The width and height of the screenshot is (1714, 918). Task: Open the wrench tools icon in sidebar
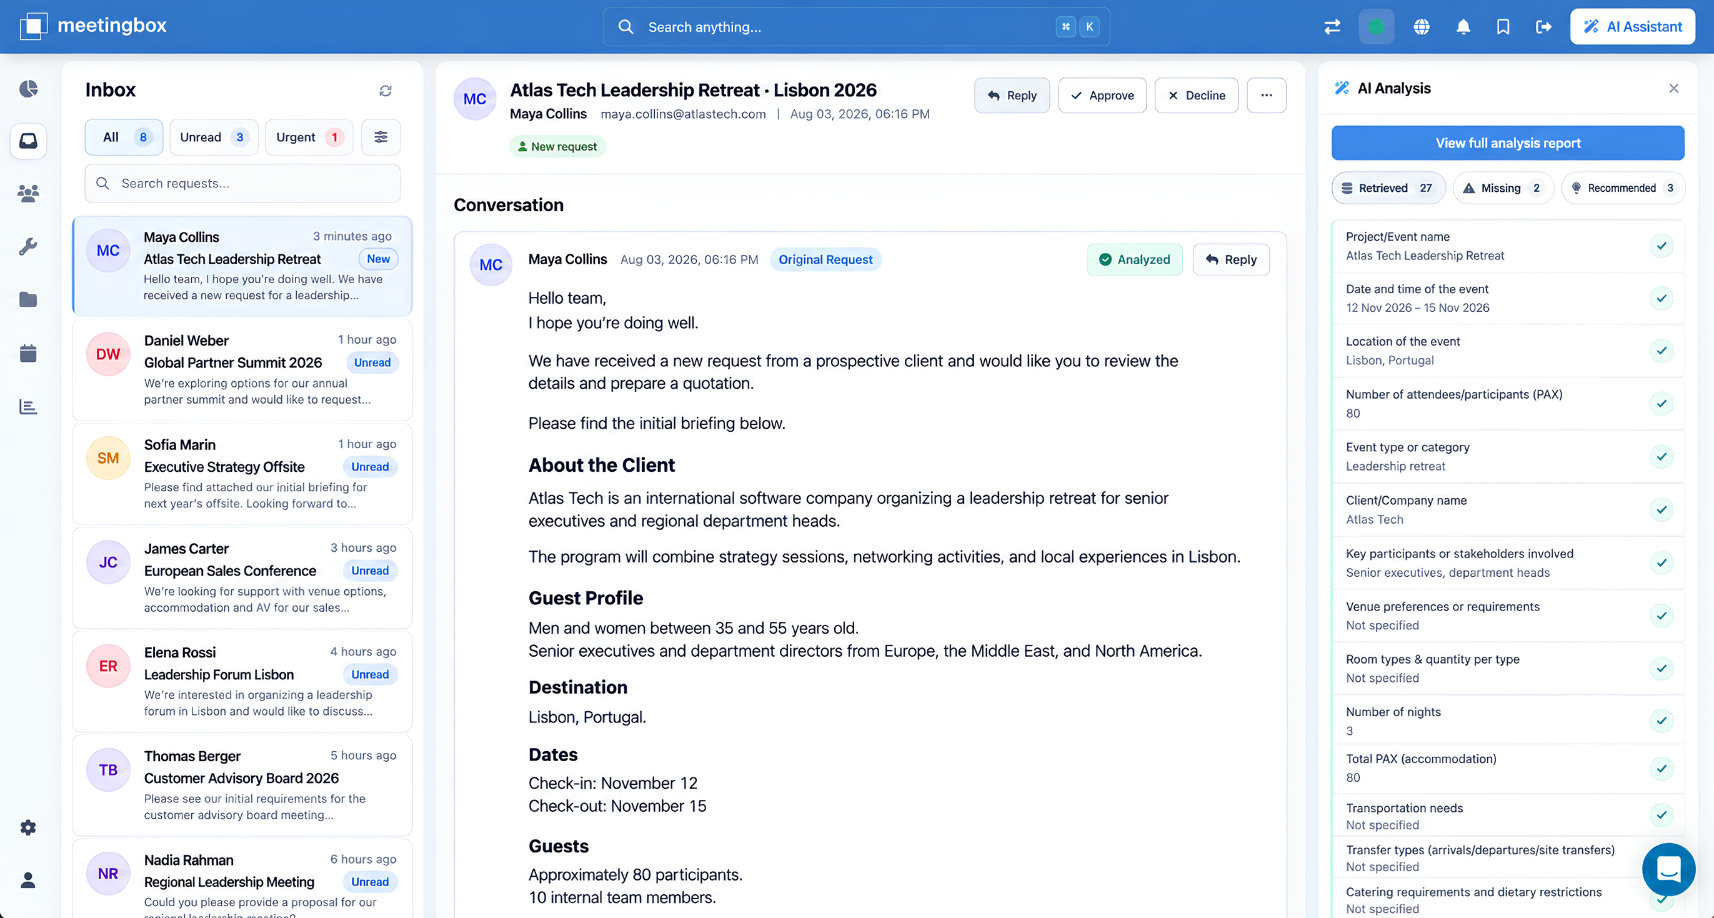click(28, 247)
